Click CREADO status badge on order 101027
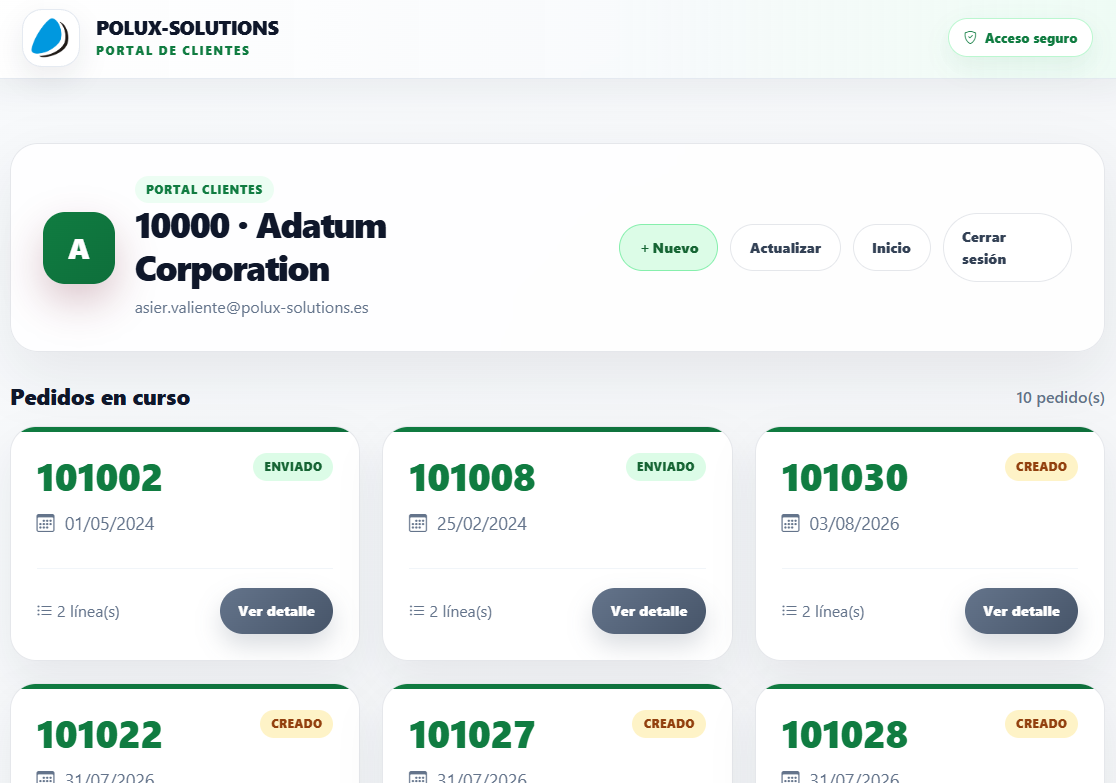 pyautogui.click(x=669, y=724)
